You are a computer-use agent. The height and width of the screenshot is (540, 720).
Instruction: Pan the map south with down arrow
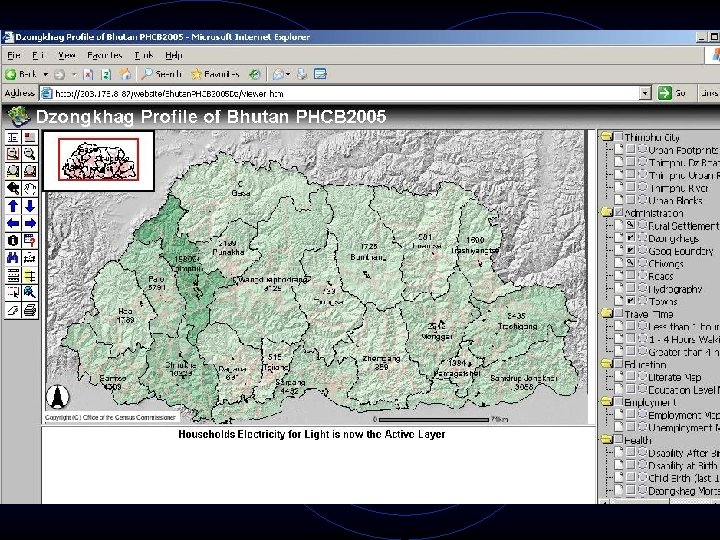point(30,206)
